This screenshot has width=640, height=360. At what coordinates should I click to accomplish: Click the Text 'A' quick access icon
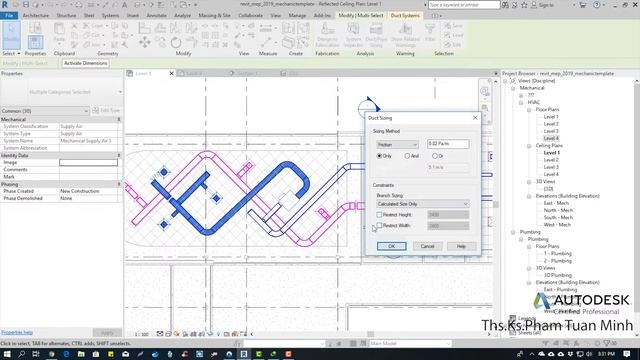[124, 4]
